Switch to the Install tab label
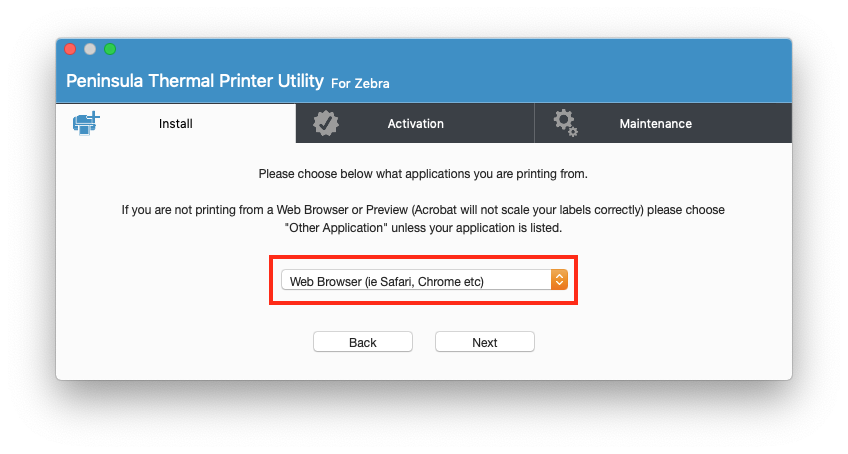Viewport: 848px width, 454px height. pos(176,124)
